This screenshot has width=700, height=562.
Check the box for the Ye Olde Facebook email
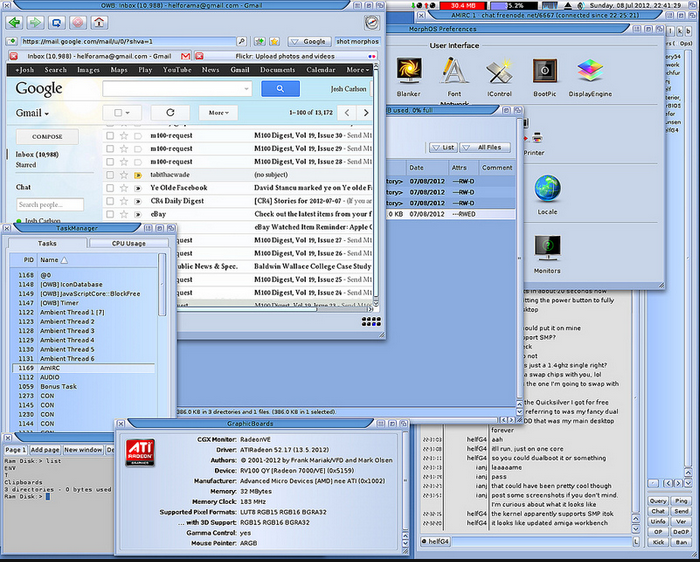pyautogui.click(x=110, y=188)
